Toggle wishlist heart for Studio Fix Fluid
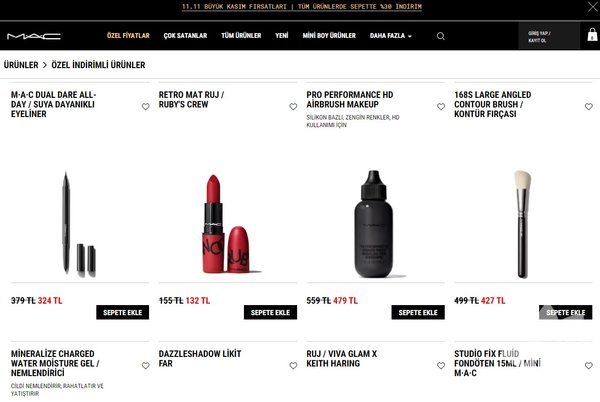This screenshot has width=600, height=402. click(x=589, y=366)
